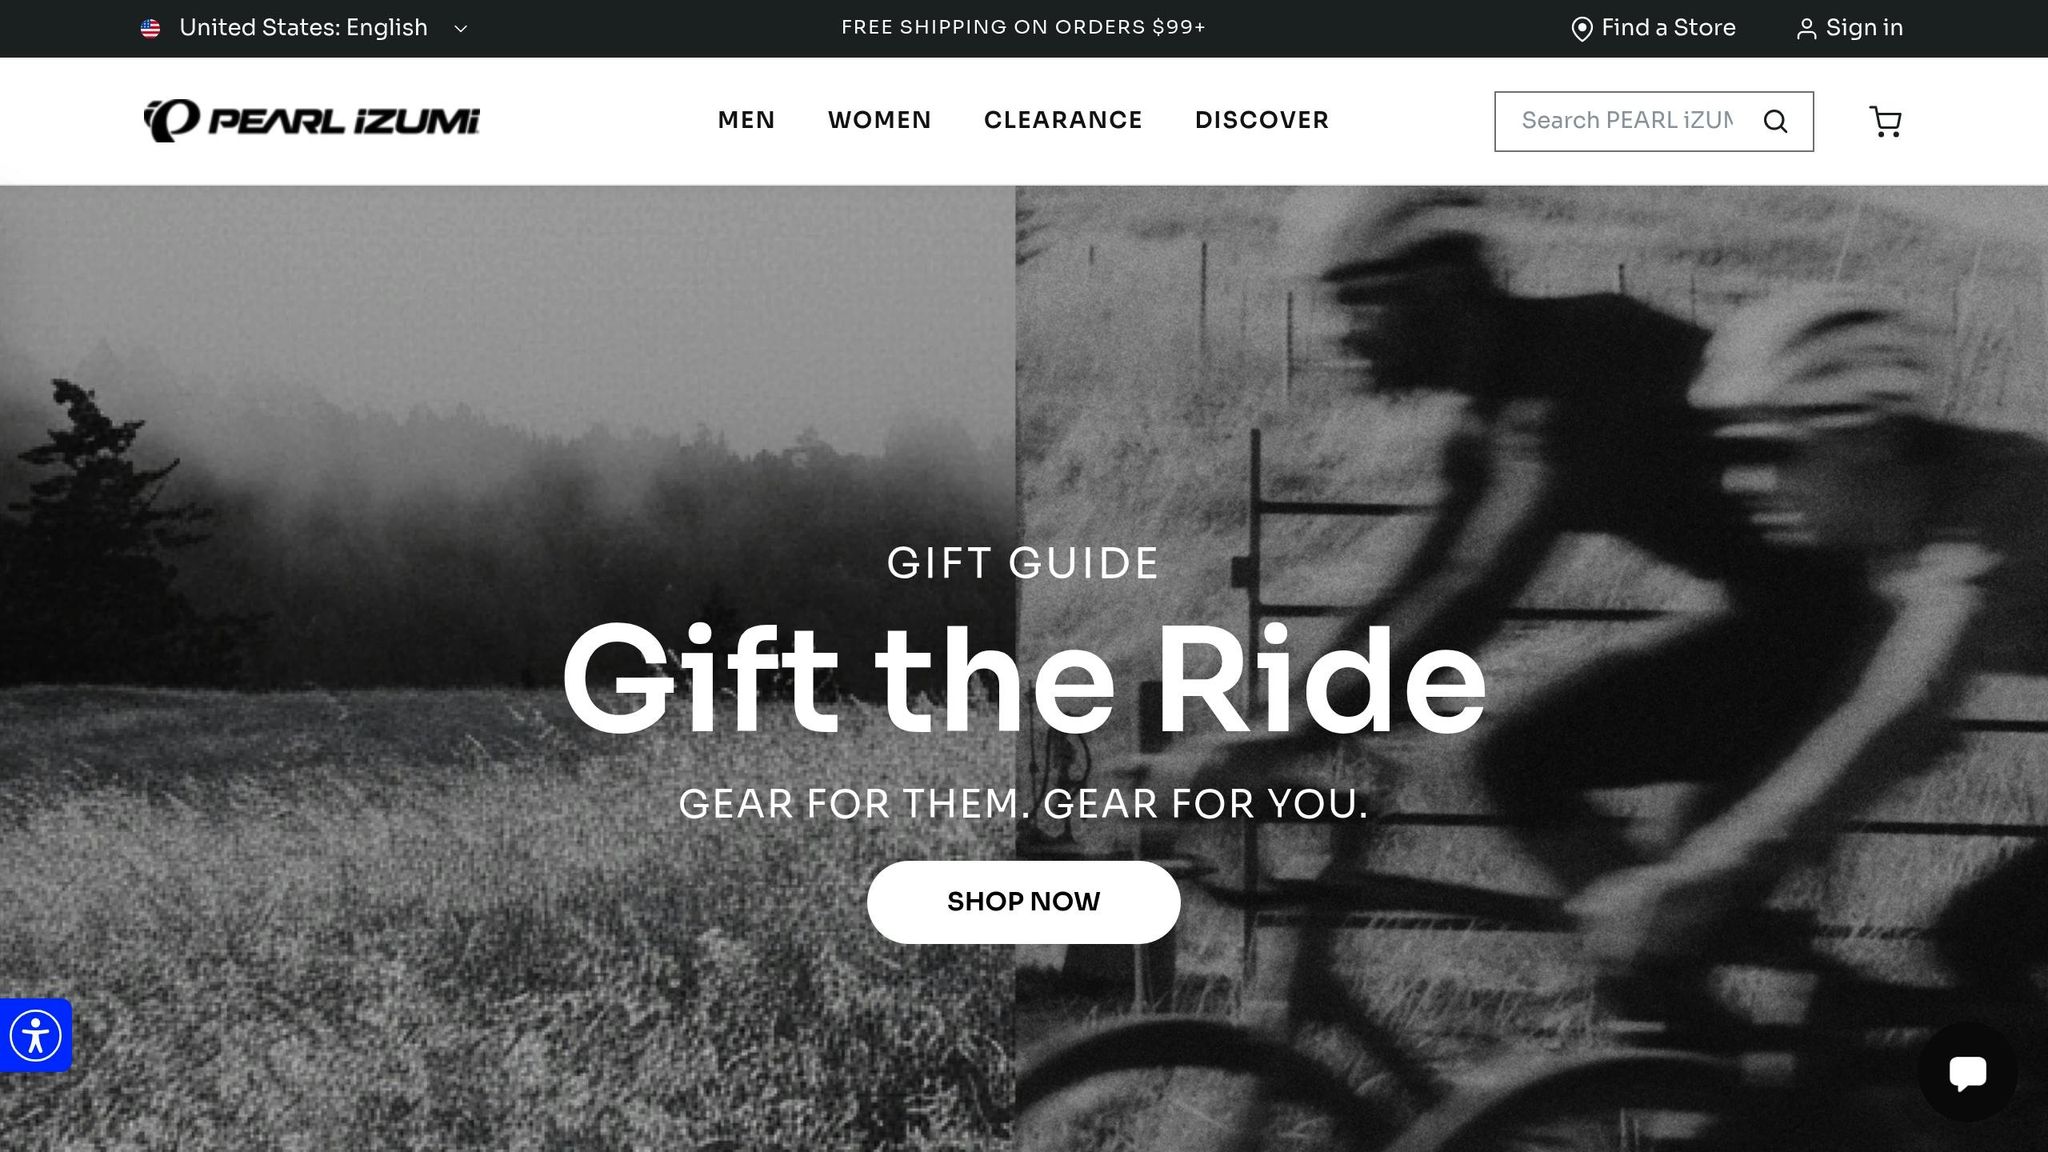Image resolution: width=2048 pixels, height=1152 pixels.
Task: Click the store locator pin icon
Action: 1582,29
